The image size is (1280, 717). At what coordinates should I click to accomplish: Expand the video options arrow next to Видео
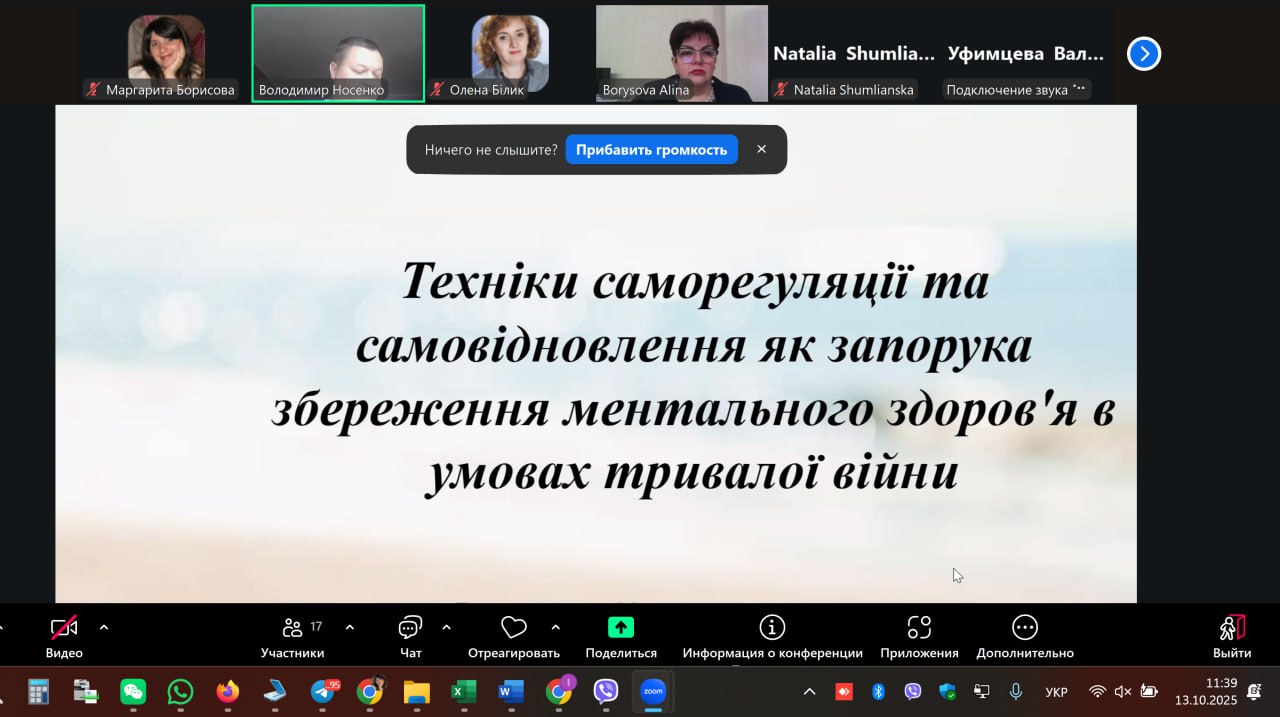point(104,627)
